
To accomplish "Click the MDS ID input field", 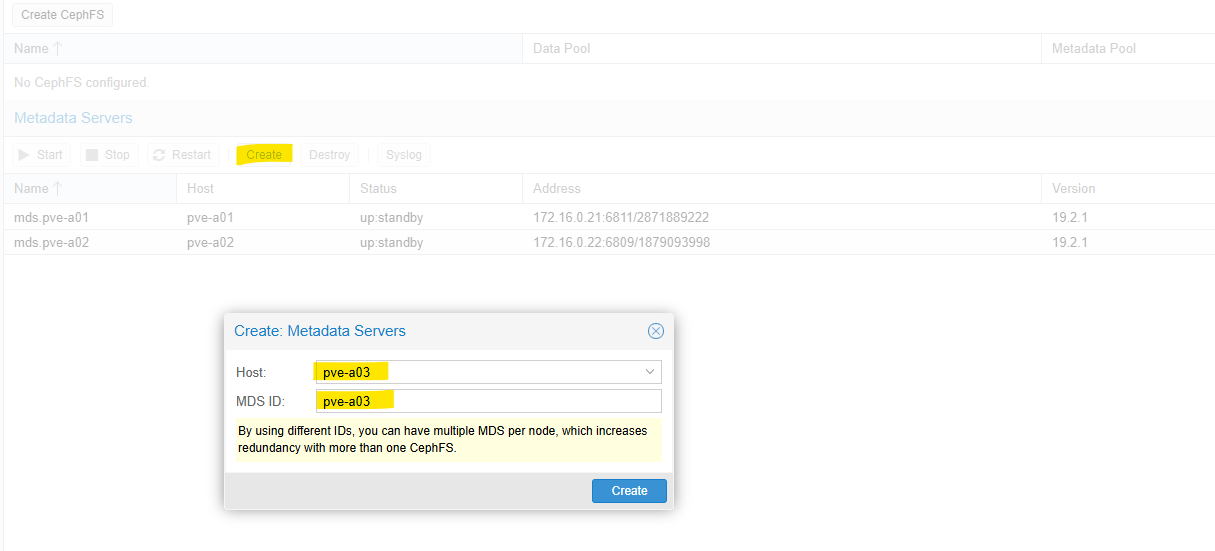I will point(488,401).
